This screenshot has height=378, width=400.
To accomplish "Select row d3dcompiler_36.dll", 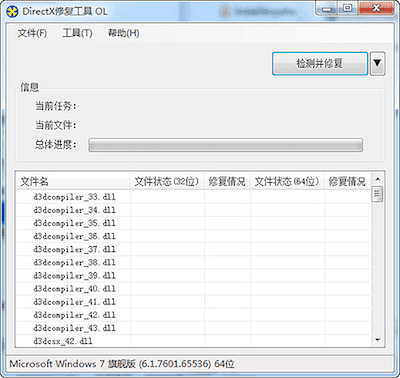I will (194, 236).
